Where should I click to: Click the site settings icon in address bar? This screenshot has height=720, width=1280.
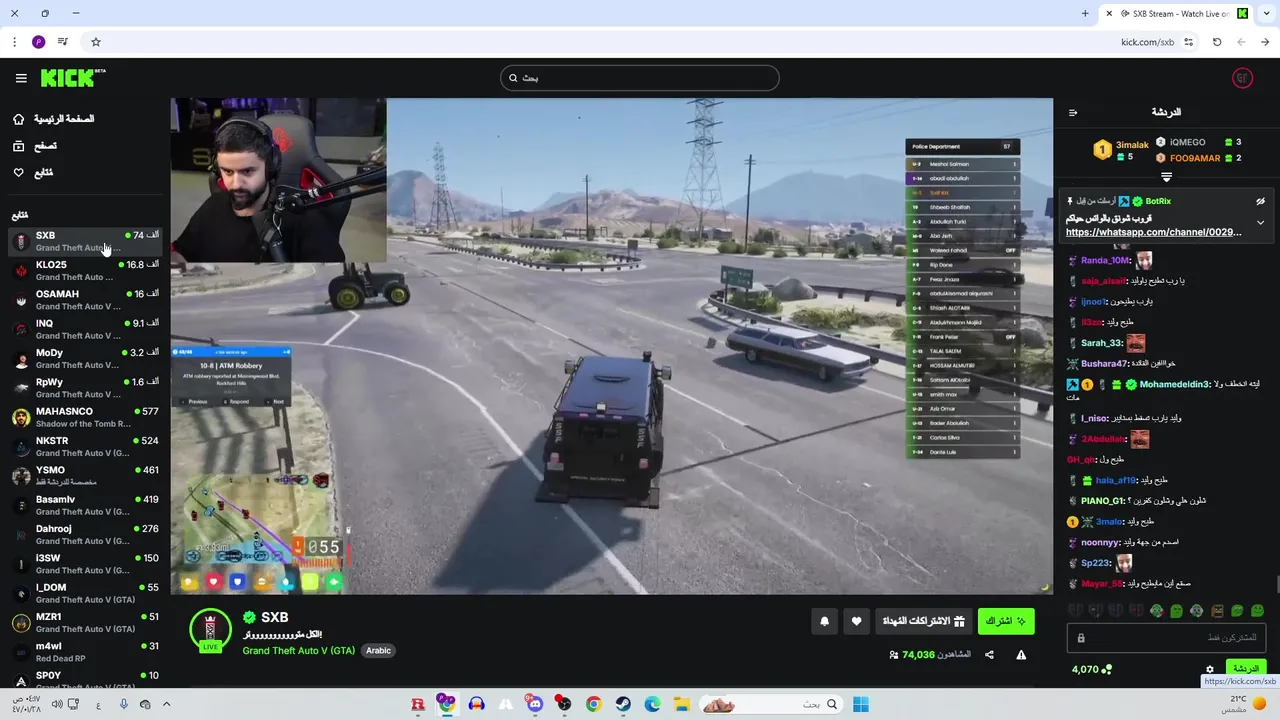coord(1189,42)
